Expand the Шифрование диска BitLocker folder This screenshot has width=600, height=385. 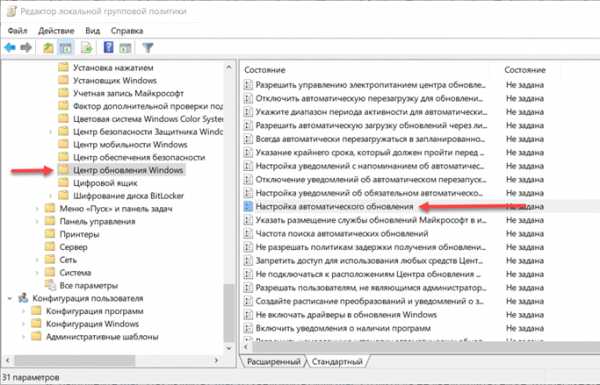point(51,196)
